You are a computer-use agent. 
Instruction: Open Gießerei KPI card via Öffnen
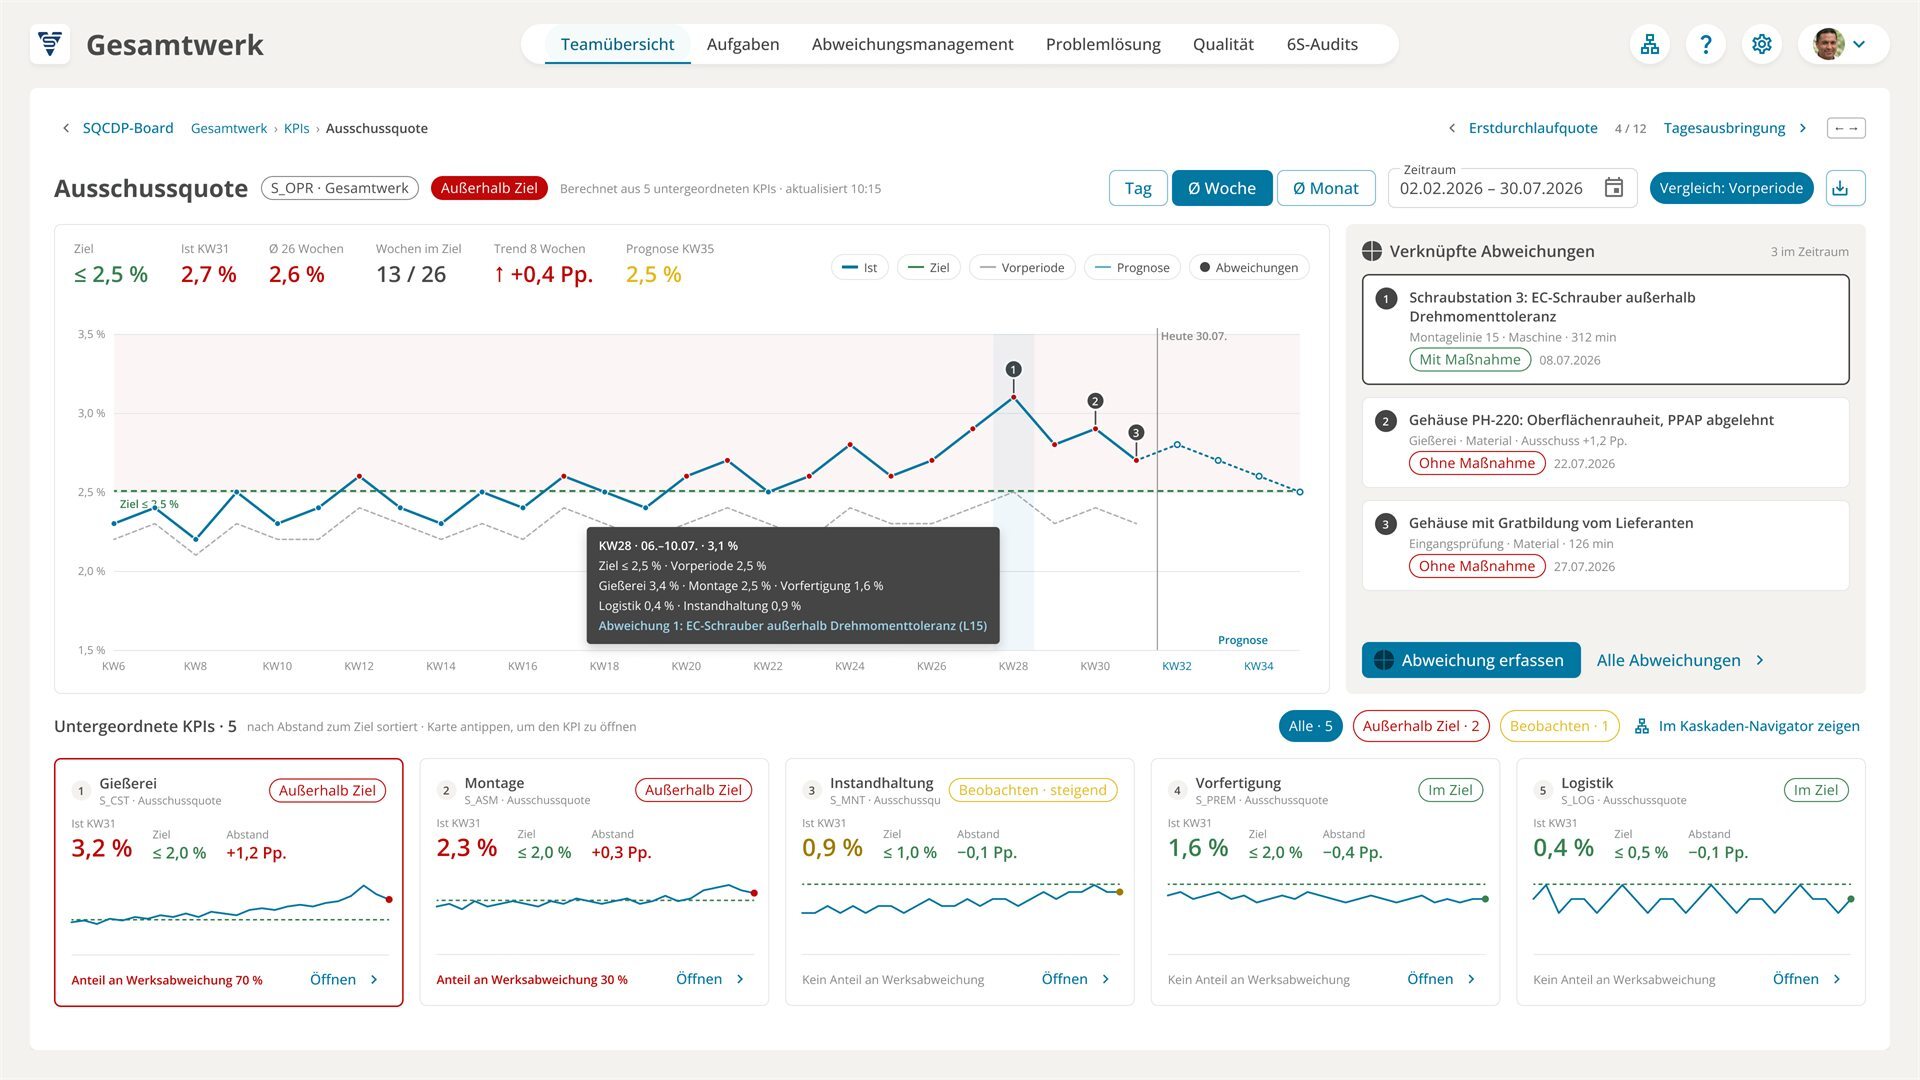[x=344, y=980]
